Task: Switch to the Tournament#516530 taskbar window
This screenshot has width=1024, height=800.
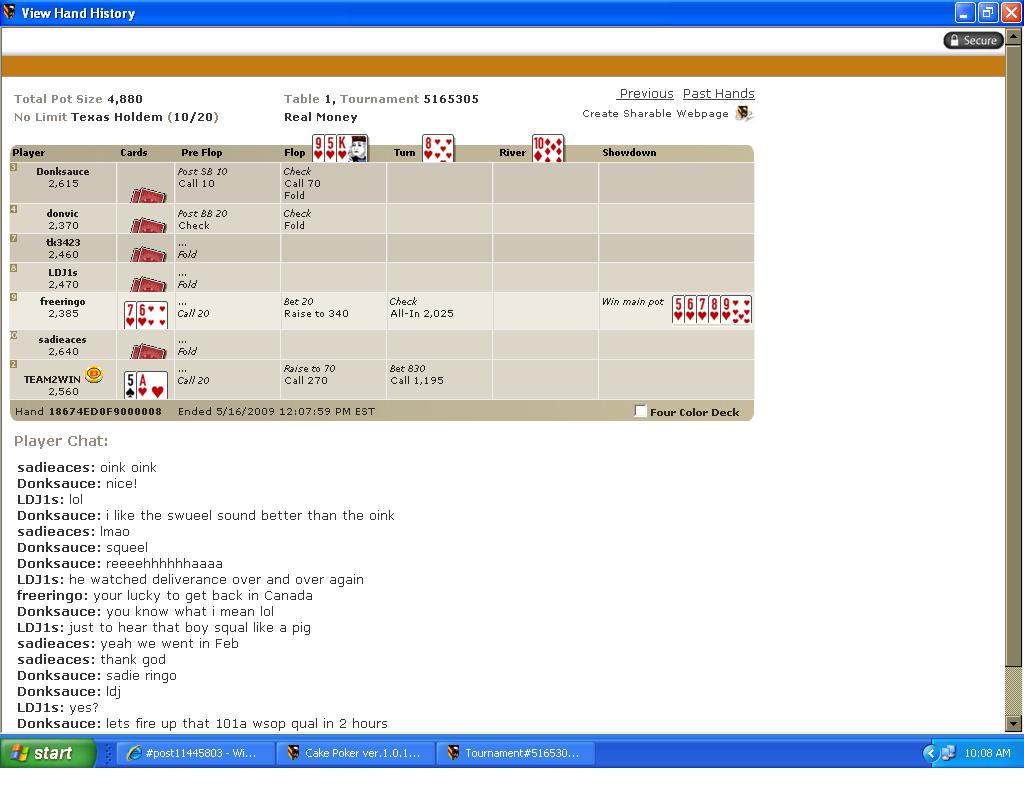Action: [514, 753]
